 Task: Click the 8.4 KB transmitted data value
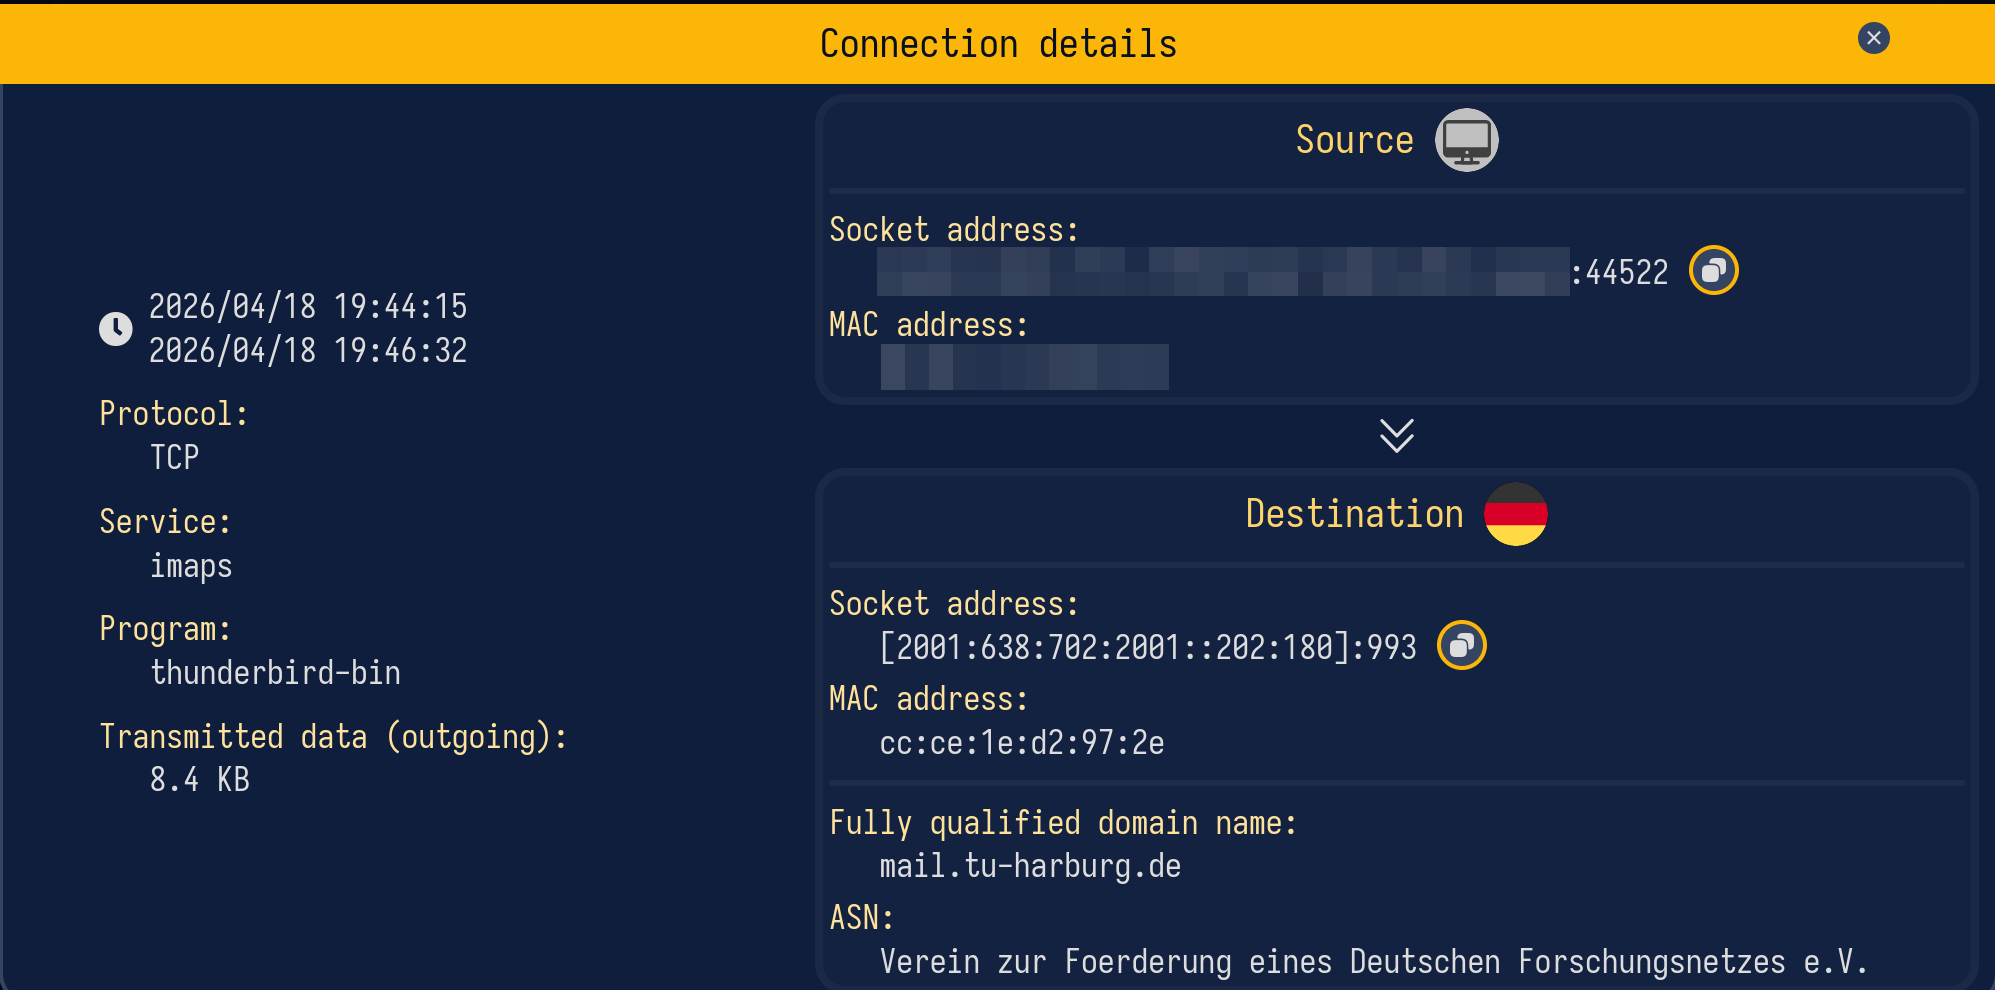[x=199, y=780]
